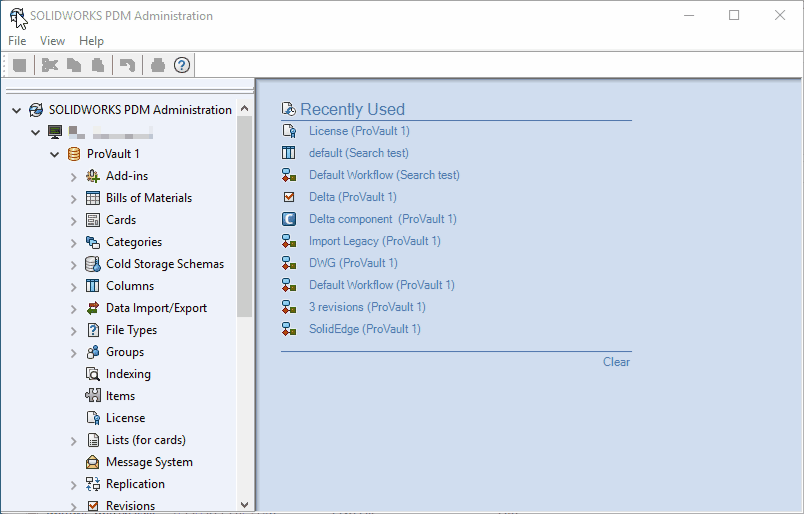804x514 pixels.
Task: Open recently used License (ProVault 1)
Action: [359, 131]
